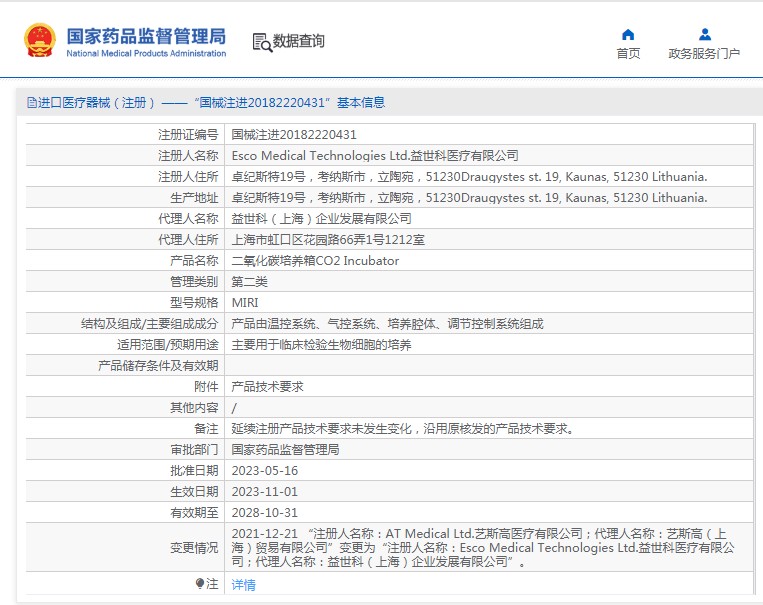Click the 国家药品监督管理局 site title
The image size is (763, 605).
[146, 36]
